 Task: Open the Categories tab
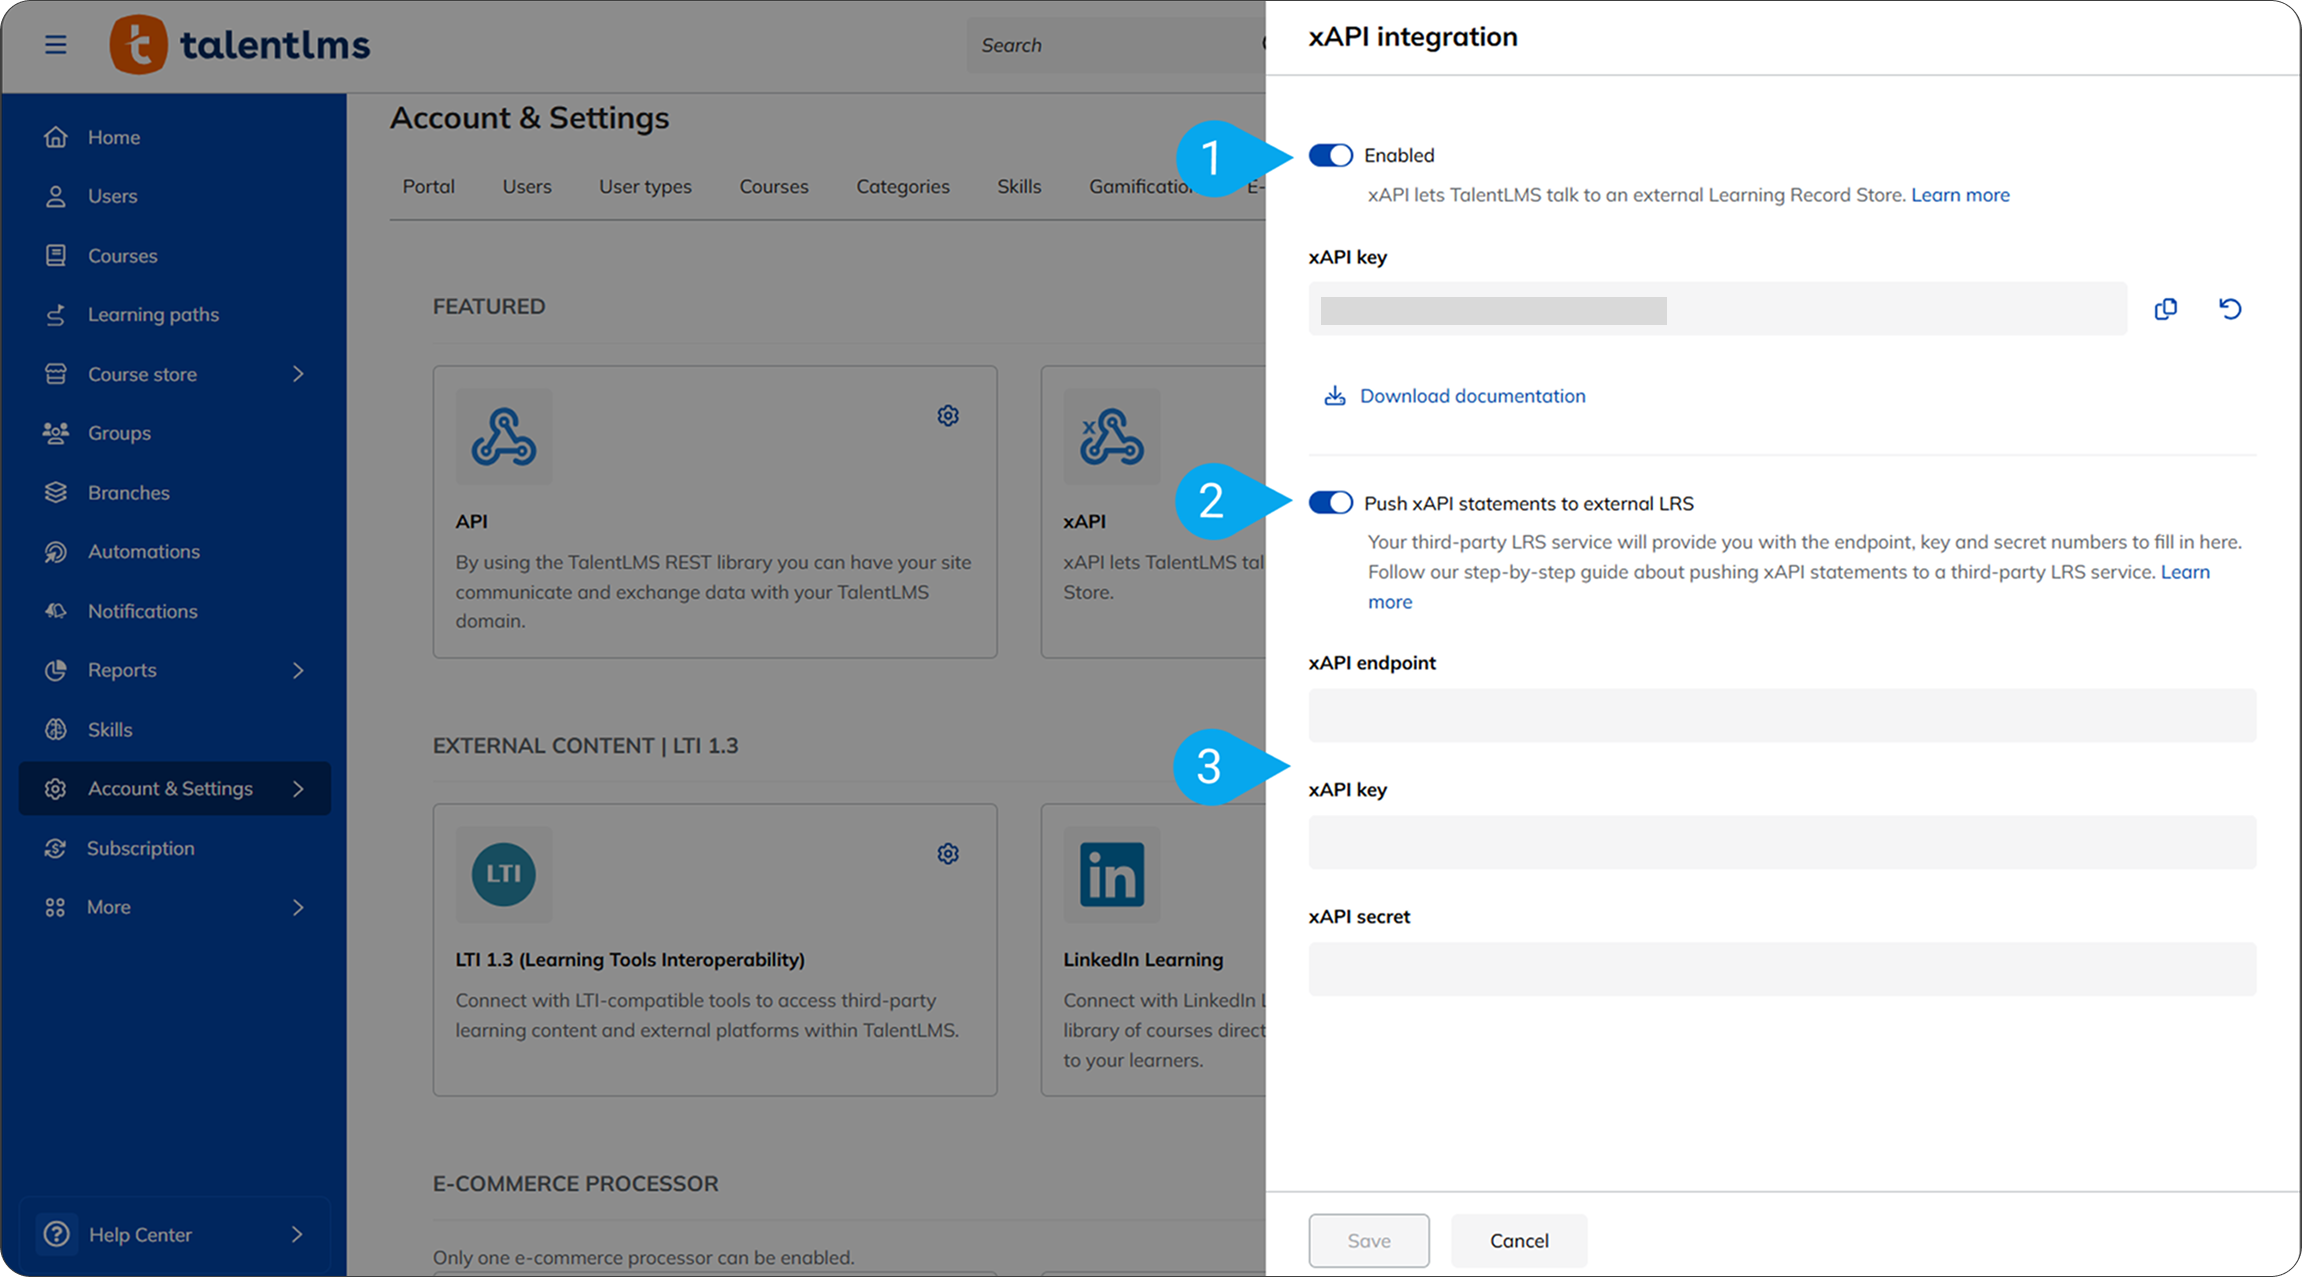coord(902,187)
